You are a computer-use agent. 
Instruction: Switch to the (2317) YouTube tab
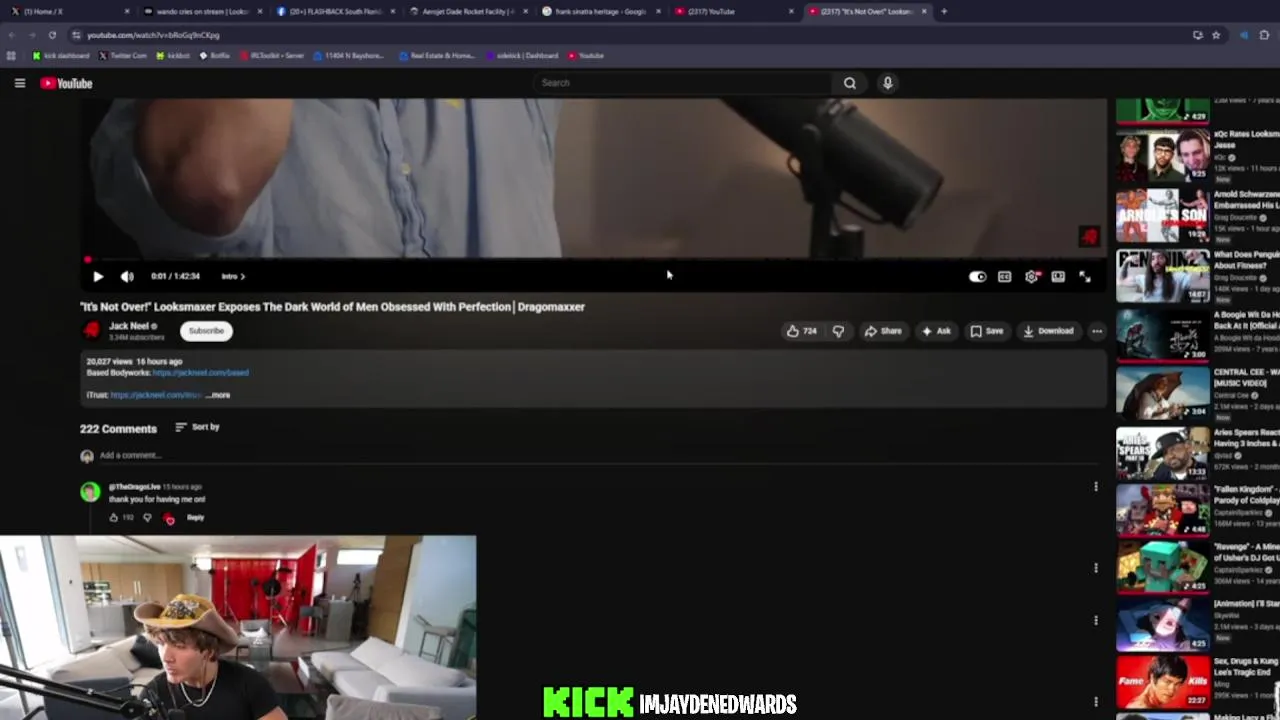click(734, 11)
